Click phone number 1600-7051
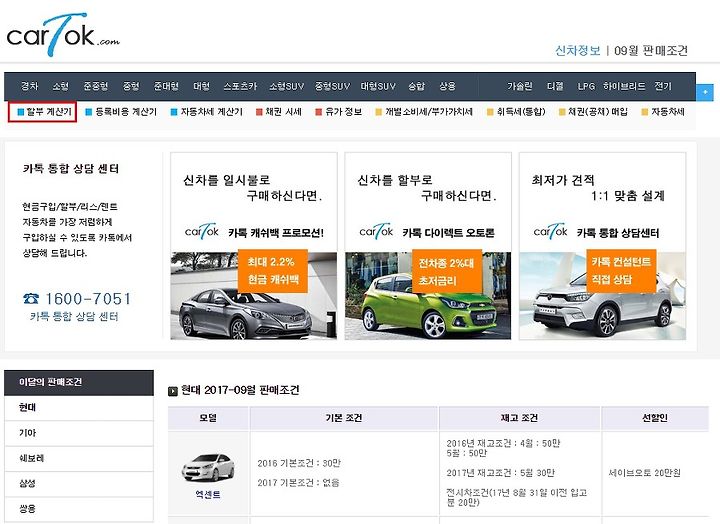Screen dimensions: 720x524 [x=88, y=299]
